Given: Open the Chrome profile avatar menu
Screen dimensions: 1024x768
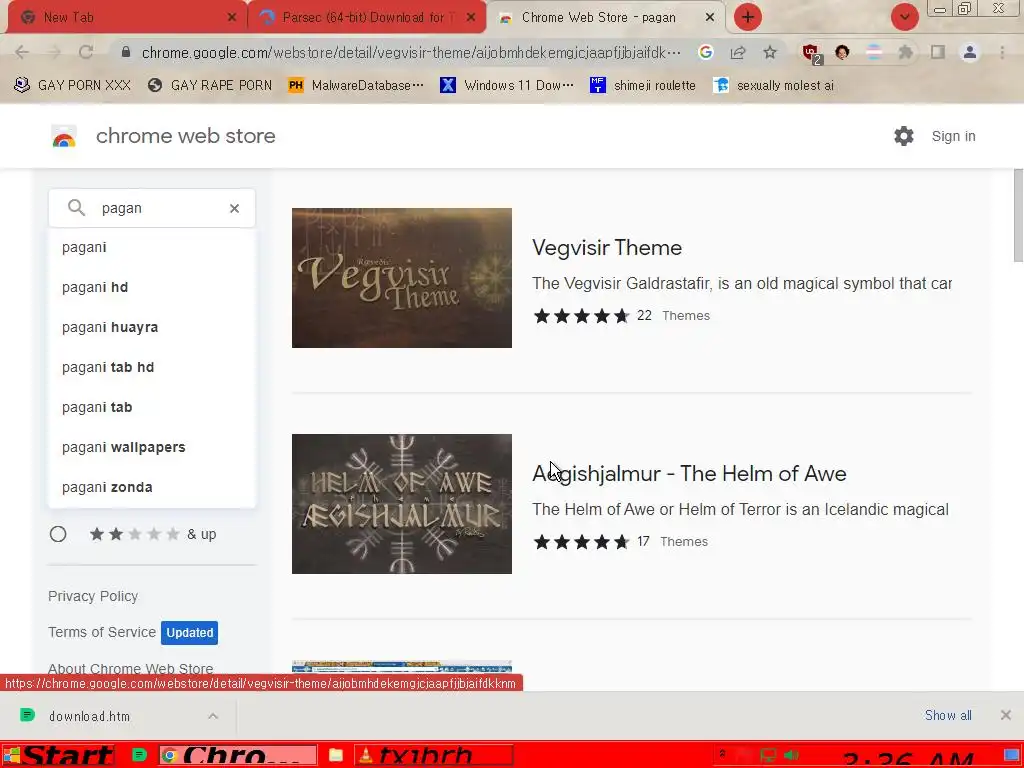Looking at the screenshot, I should [x=970, y=52].
